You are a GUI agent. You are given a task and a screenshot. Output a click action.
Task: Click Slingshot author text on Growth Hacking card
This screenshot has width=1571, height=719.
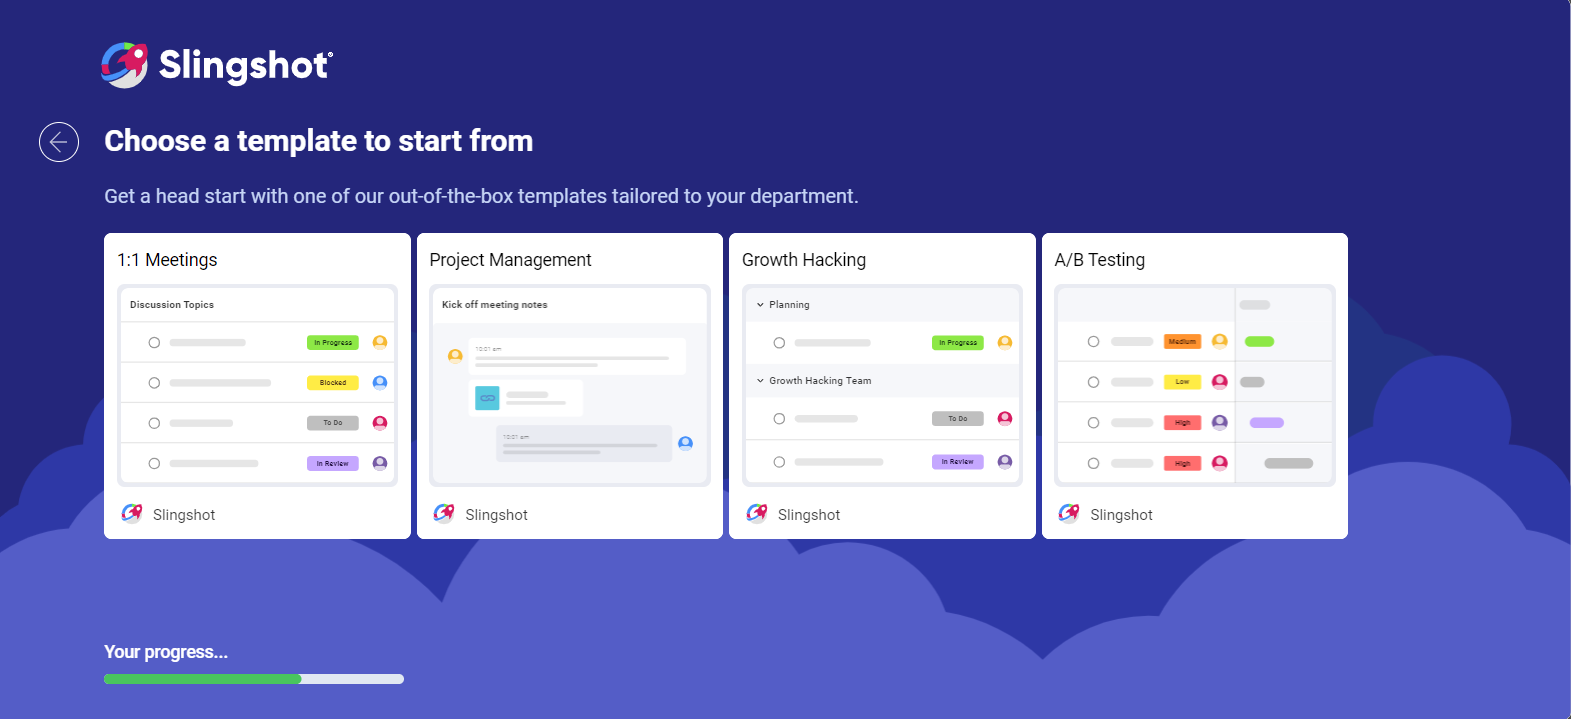pos(809,515)
